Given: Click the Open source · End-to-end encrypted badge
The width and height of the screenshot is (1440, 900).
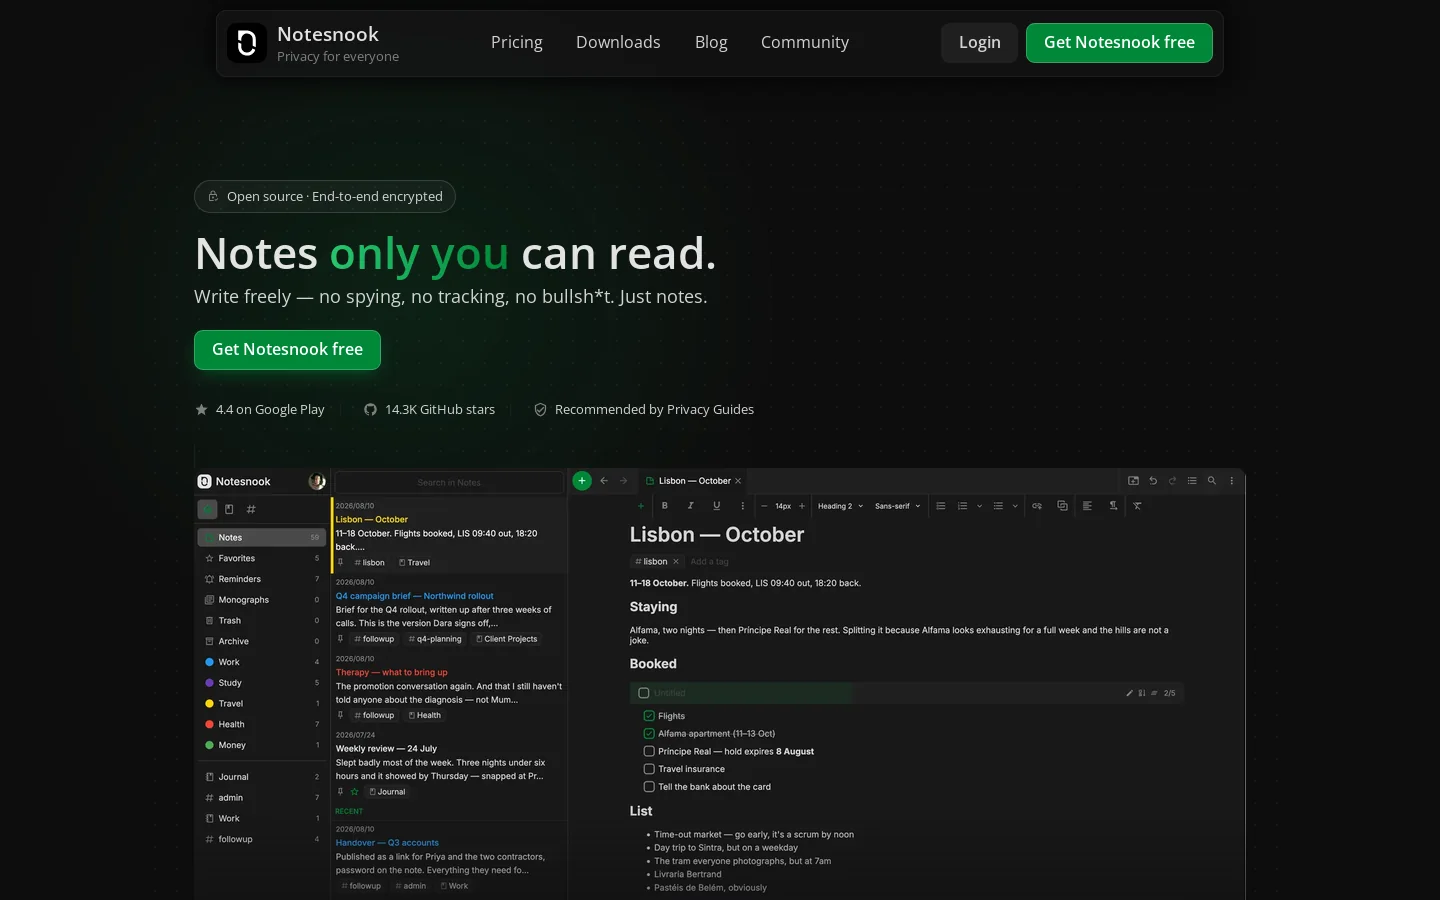Looking at the screenshot, I should (x=325, y=196).
